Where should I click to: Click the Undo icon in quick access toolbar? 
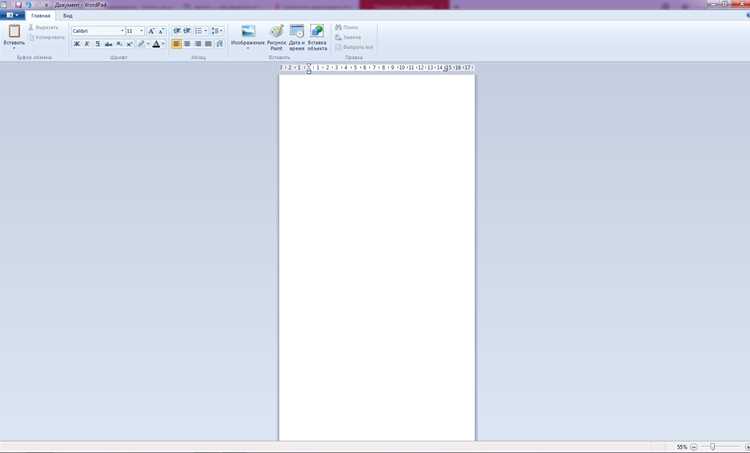[29, 5]
